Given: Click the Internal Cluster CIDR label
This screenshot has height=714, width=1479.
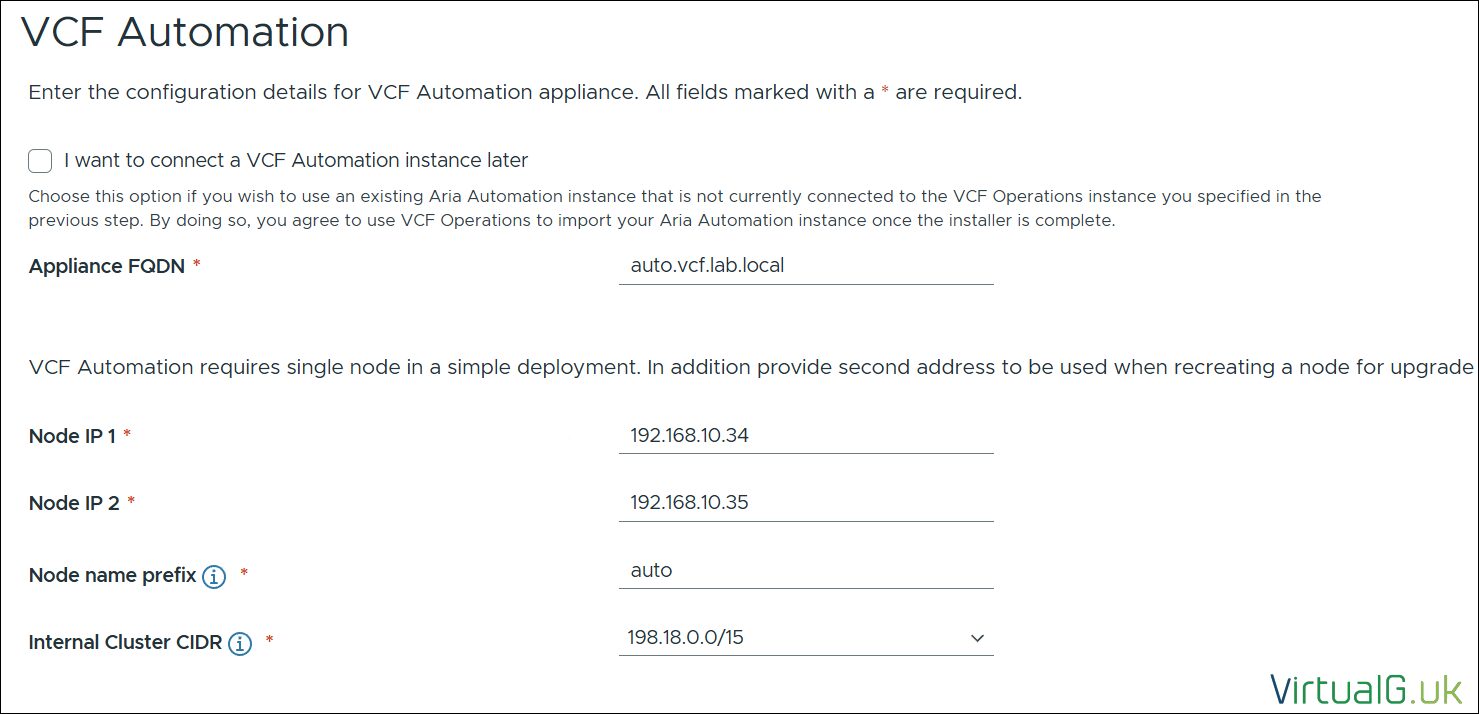Looking at the screenshot, I should [x=125, y=642].
